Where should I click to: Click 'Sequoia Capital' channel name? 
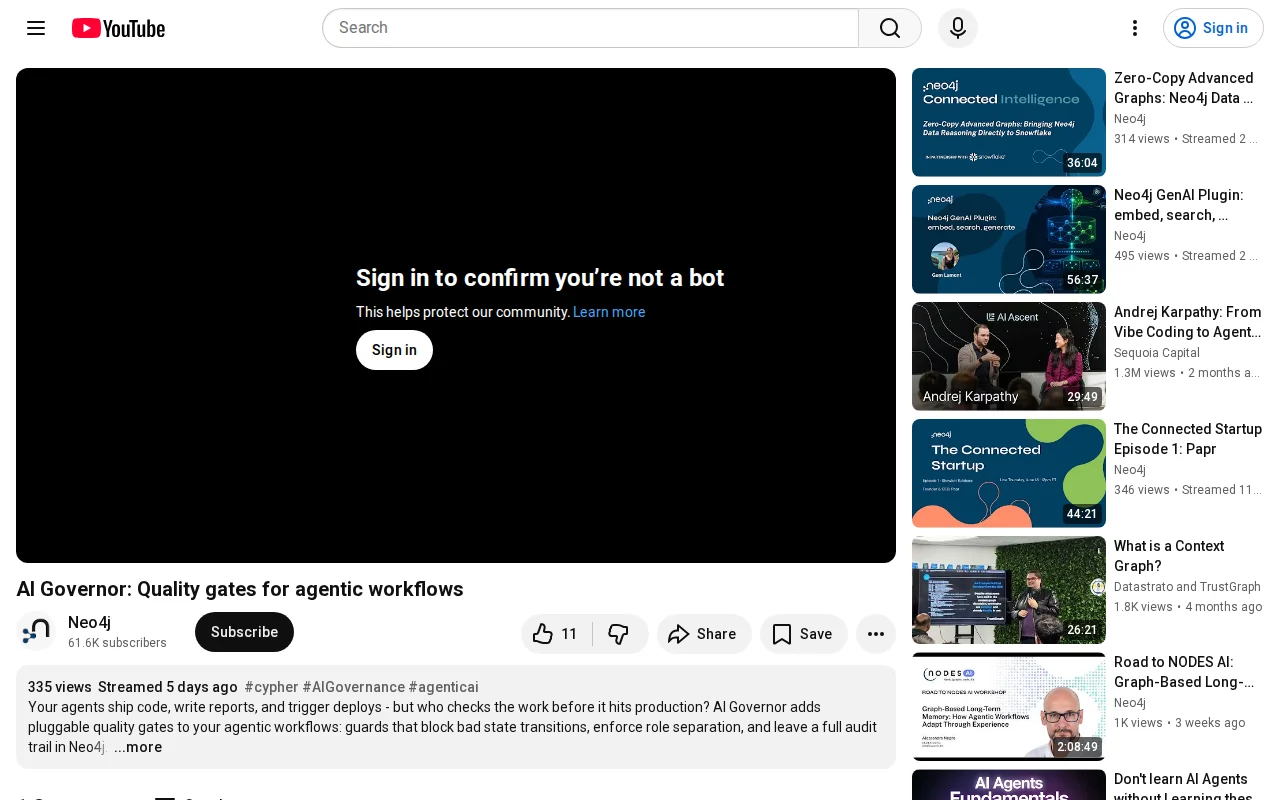click(1157, 353)
